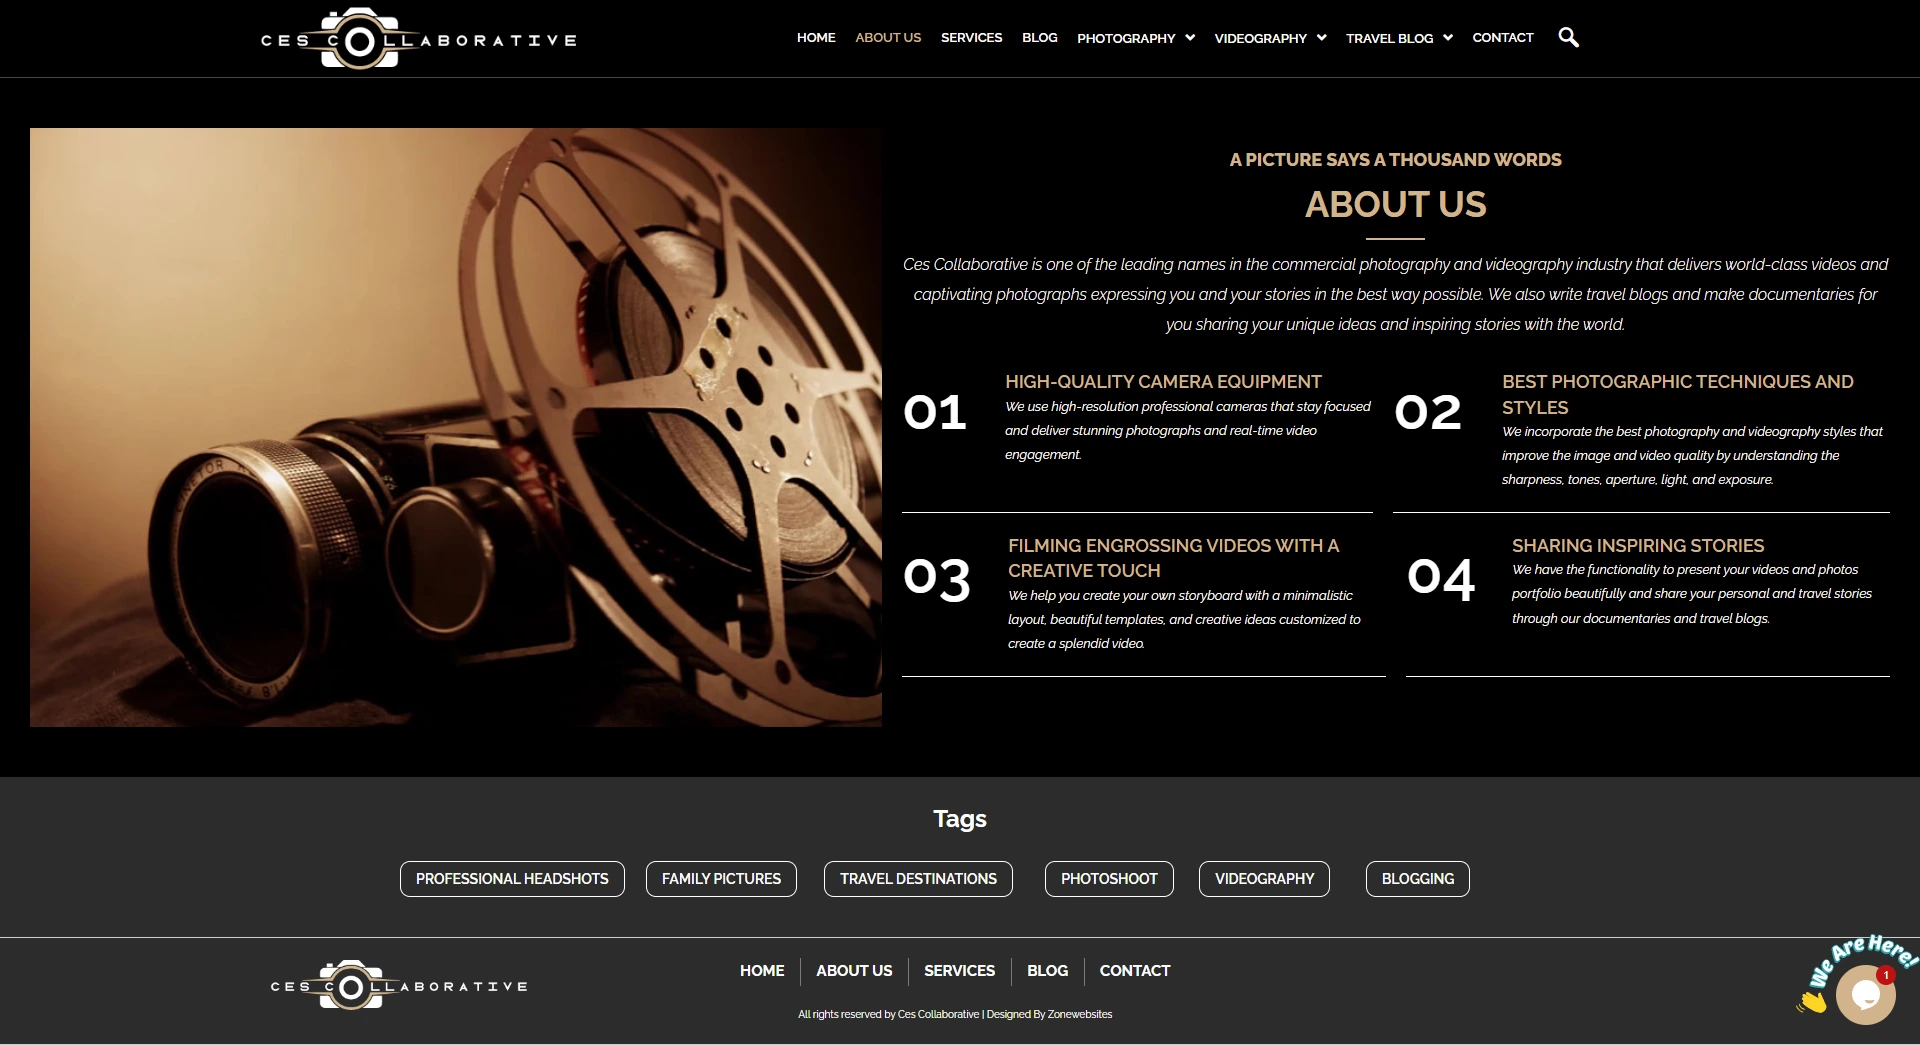The width and height of the screenshot is (1920, 1045).
Task: Click the search magnifier icon in header
Action: click(x=1568, y=38)
